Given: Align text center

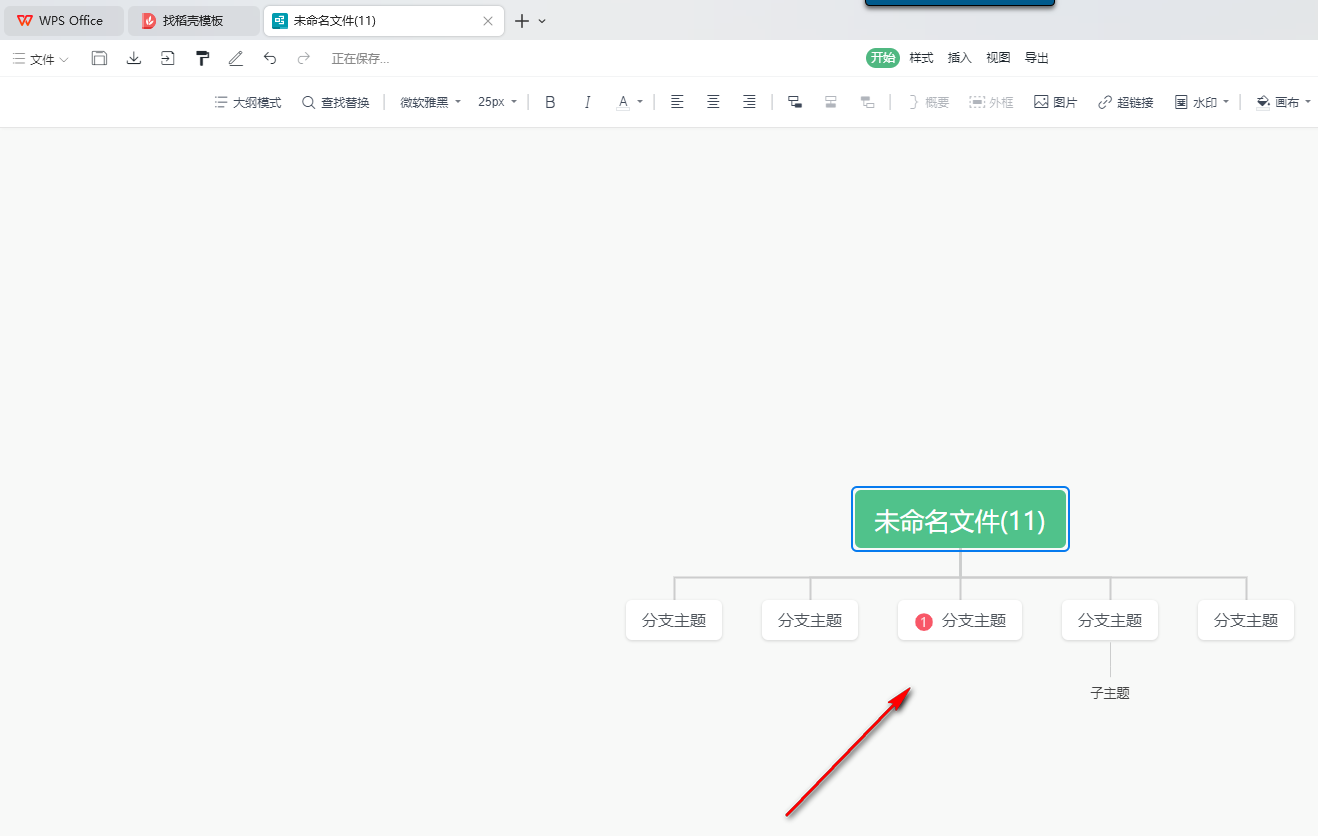Looking at the screenshot, I should [713, 102].
